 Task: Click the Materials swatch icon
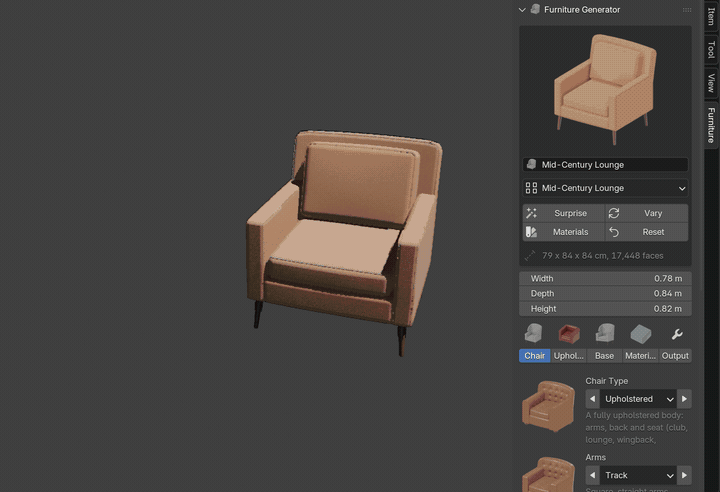click(531, 232)
